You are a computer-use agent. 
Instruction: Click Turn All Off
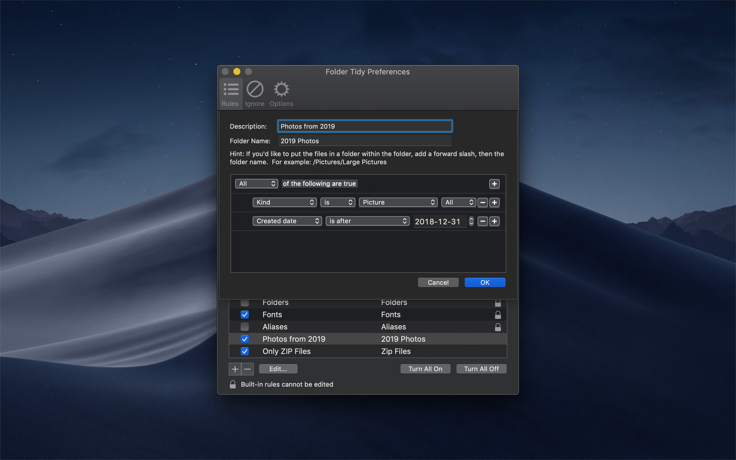(482, 369)
